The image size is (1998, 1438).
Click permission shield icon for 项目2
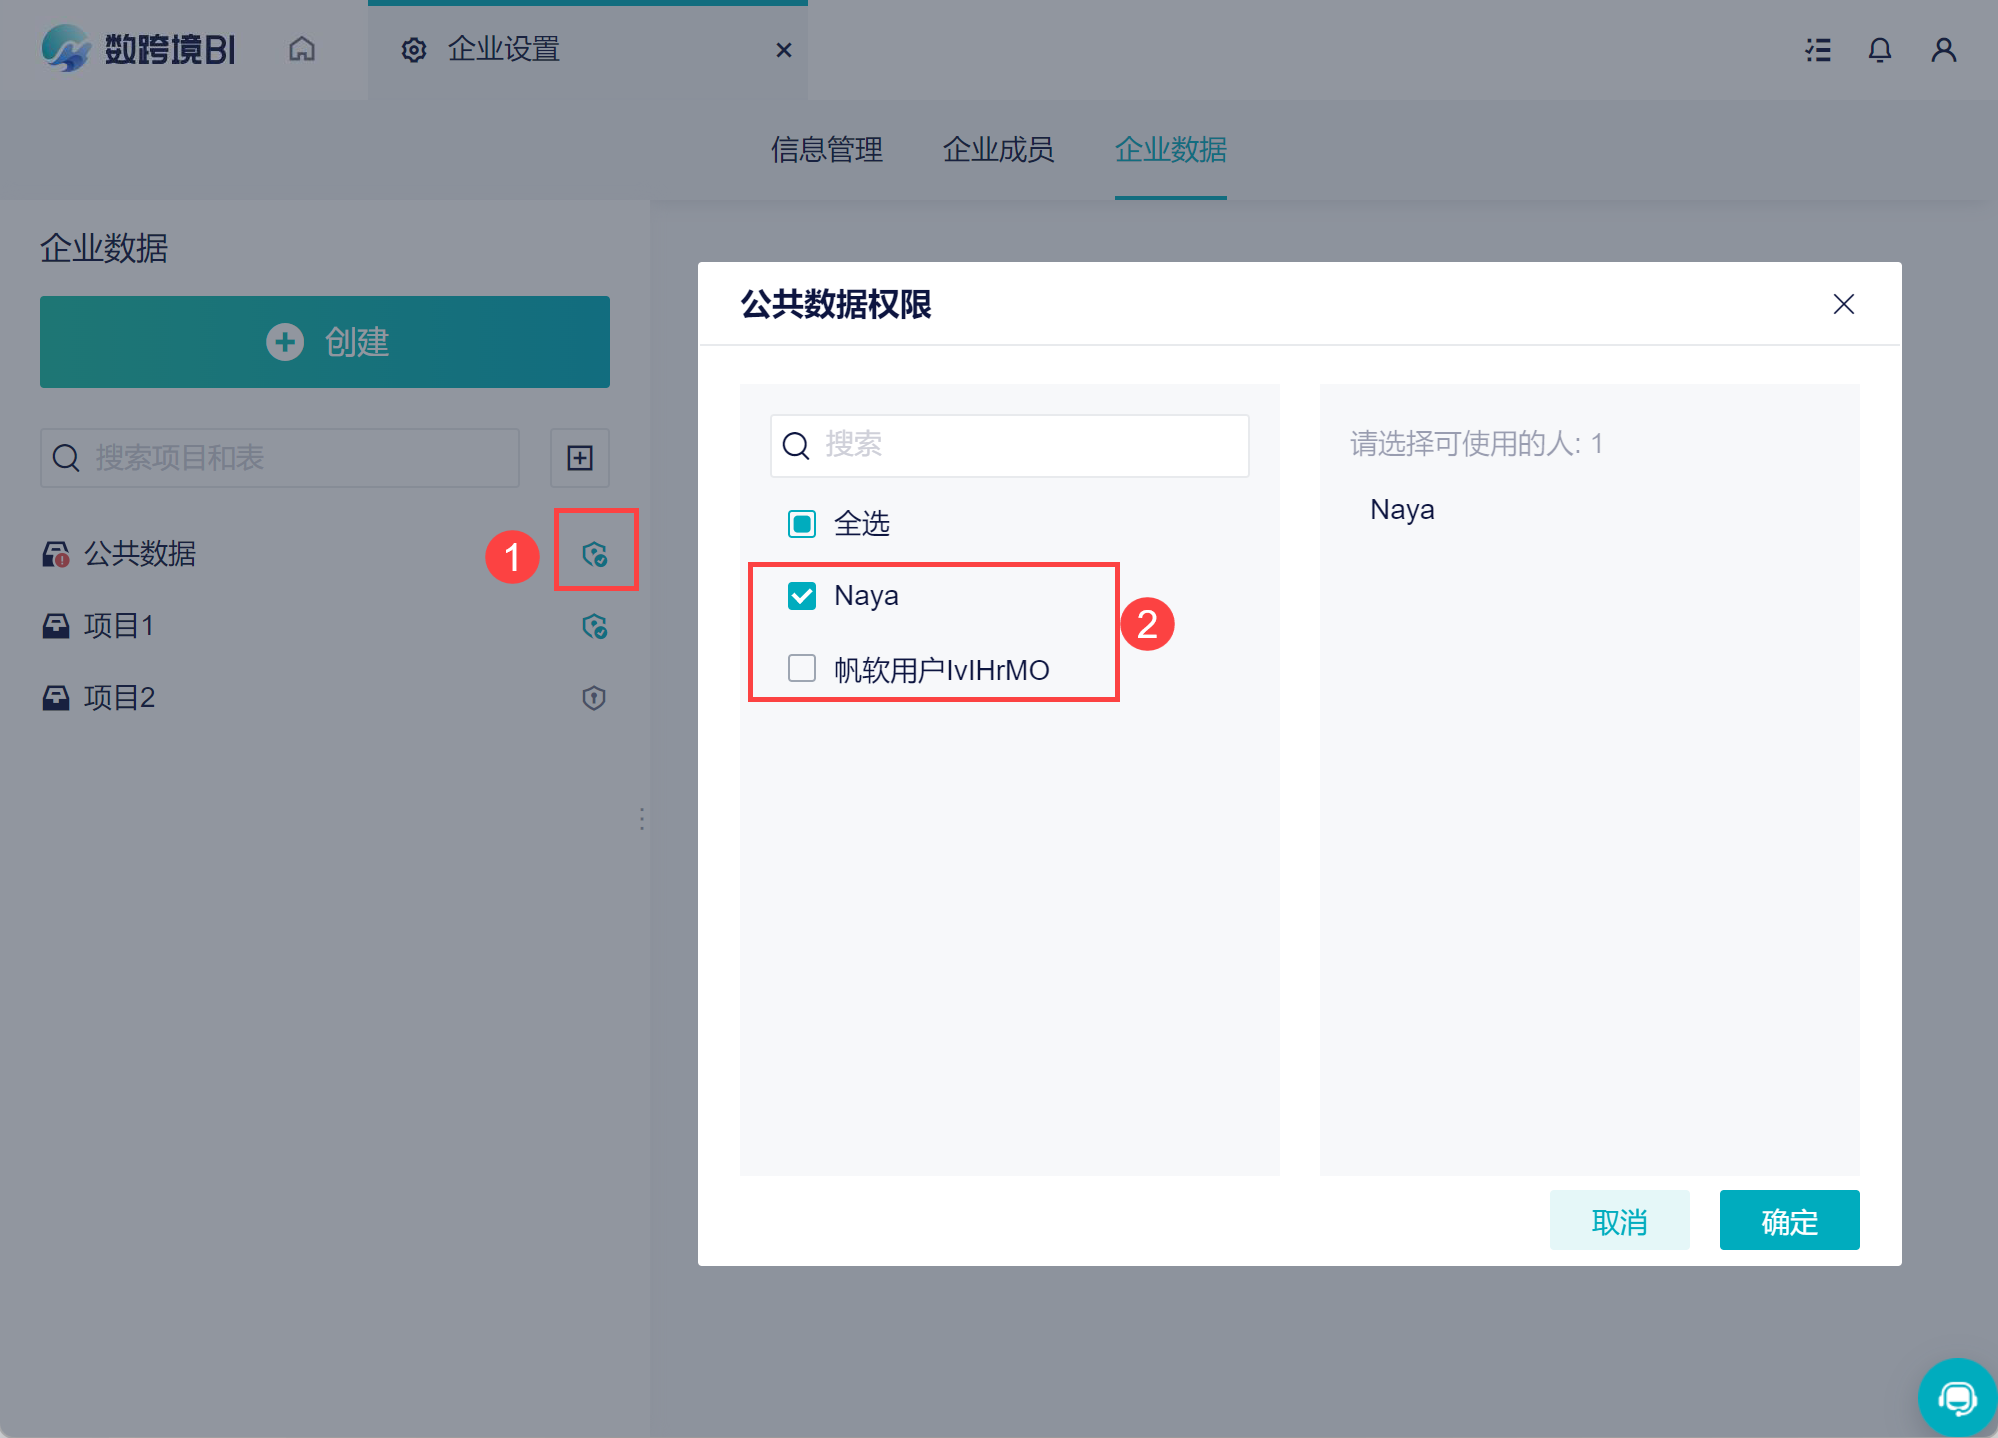click(x=594, y=698)
